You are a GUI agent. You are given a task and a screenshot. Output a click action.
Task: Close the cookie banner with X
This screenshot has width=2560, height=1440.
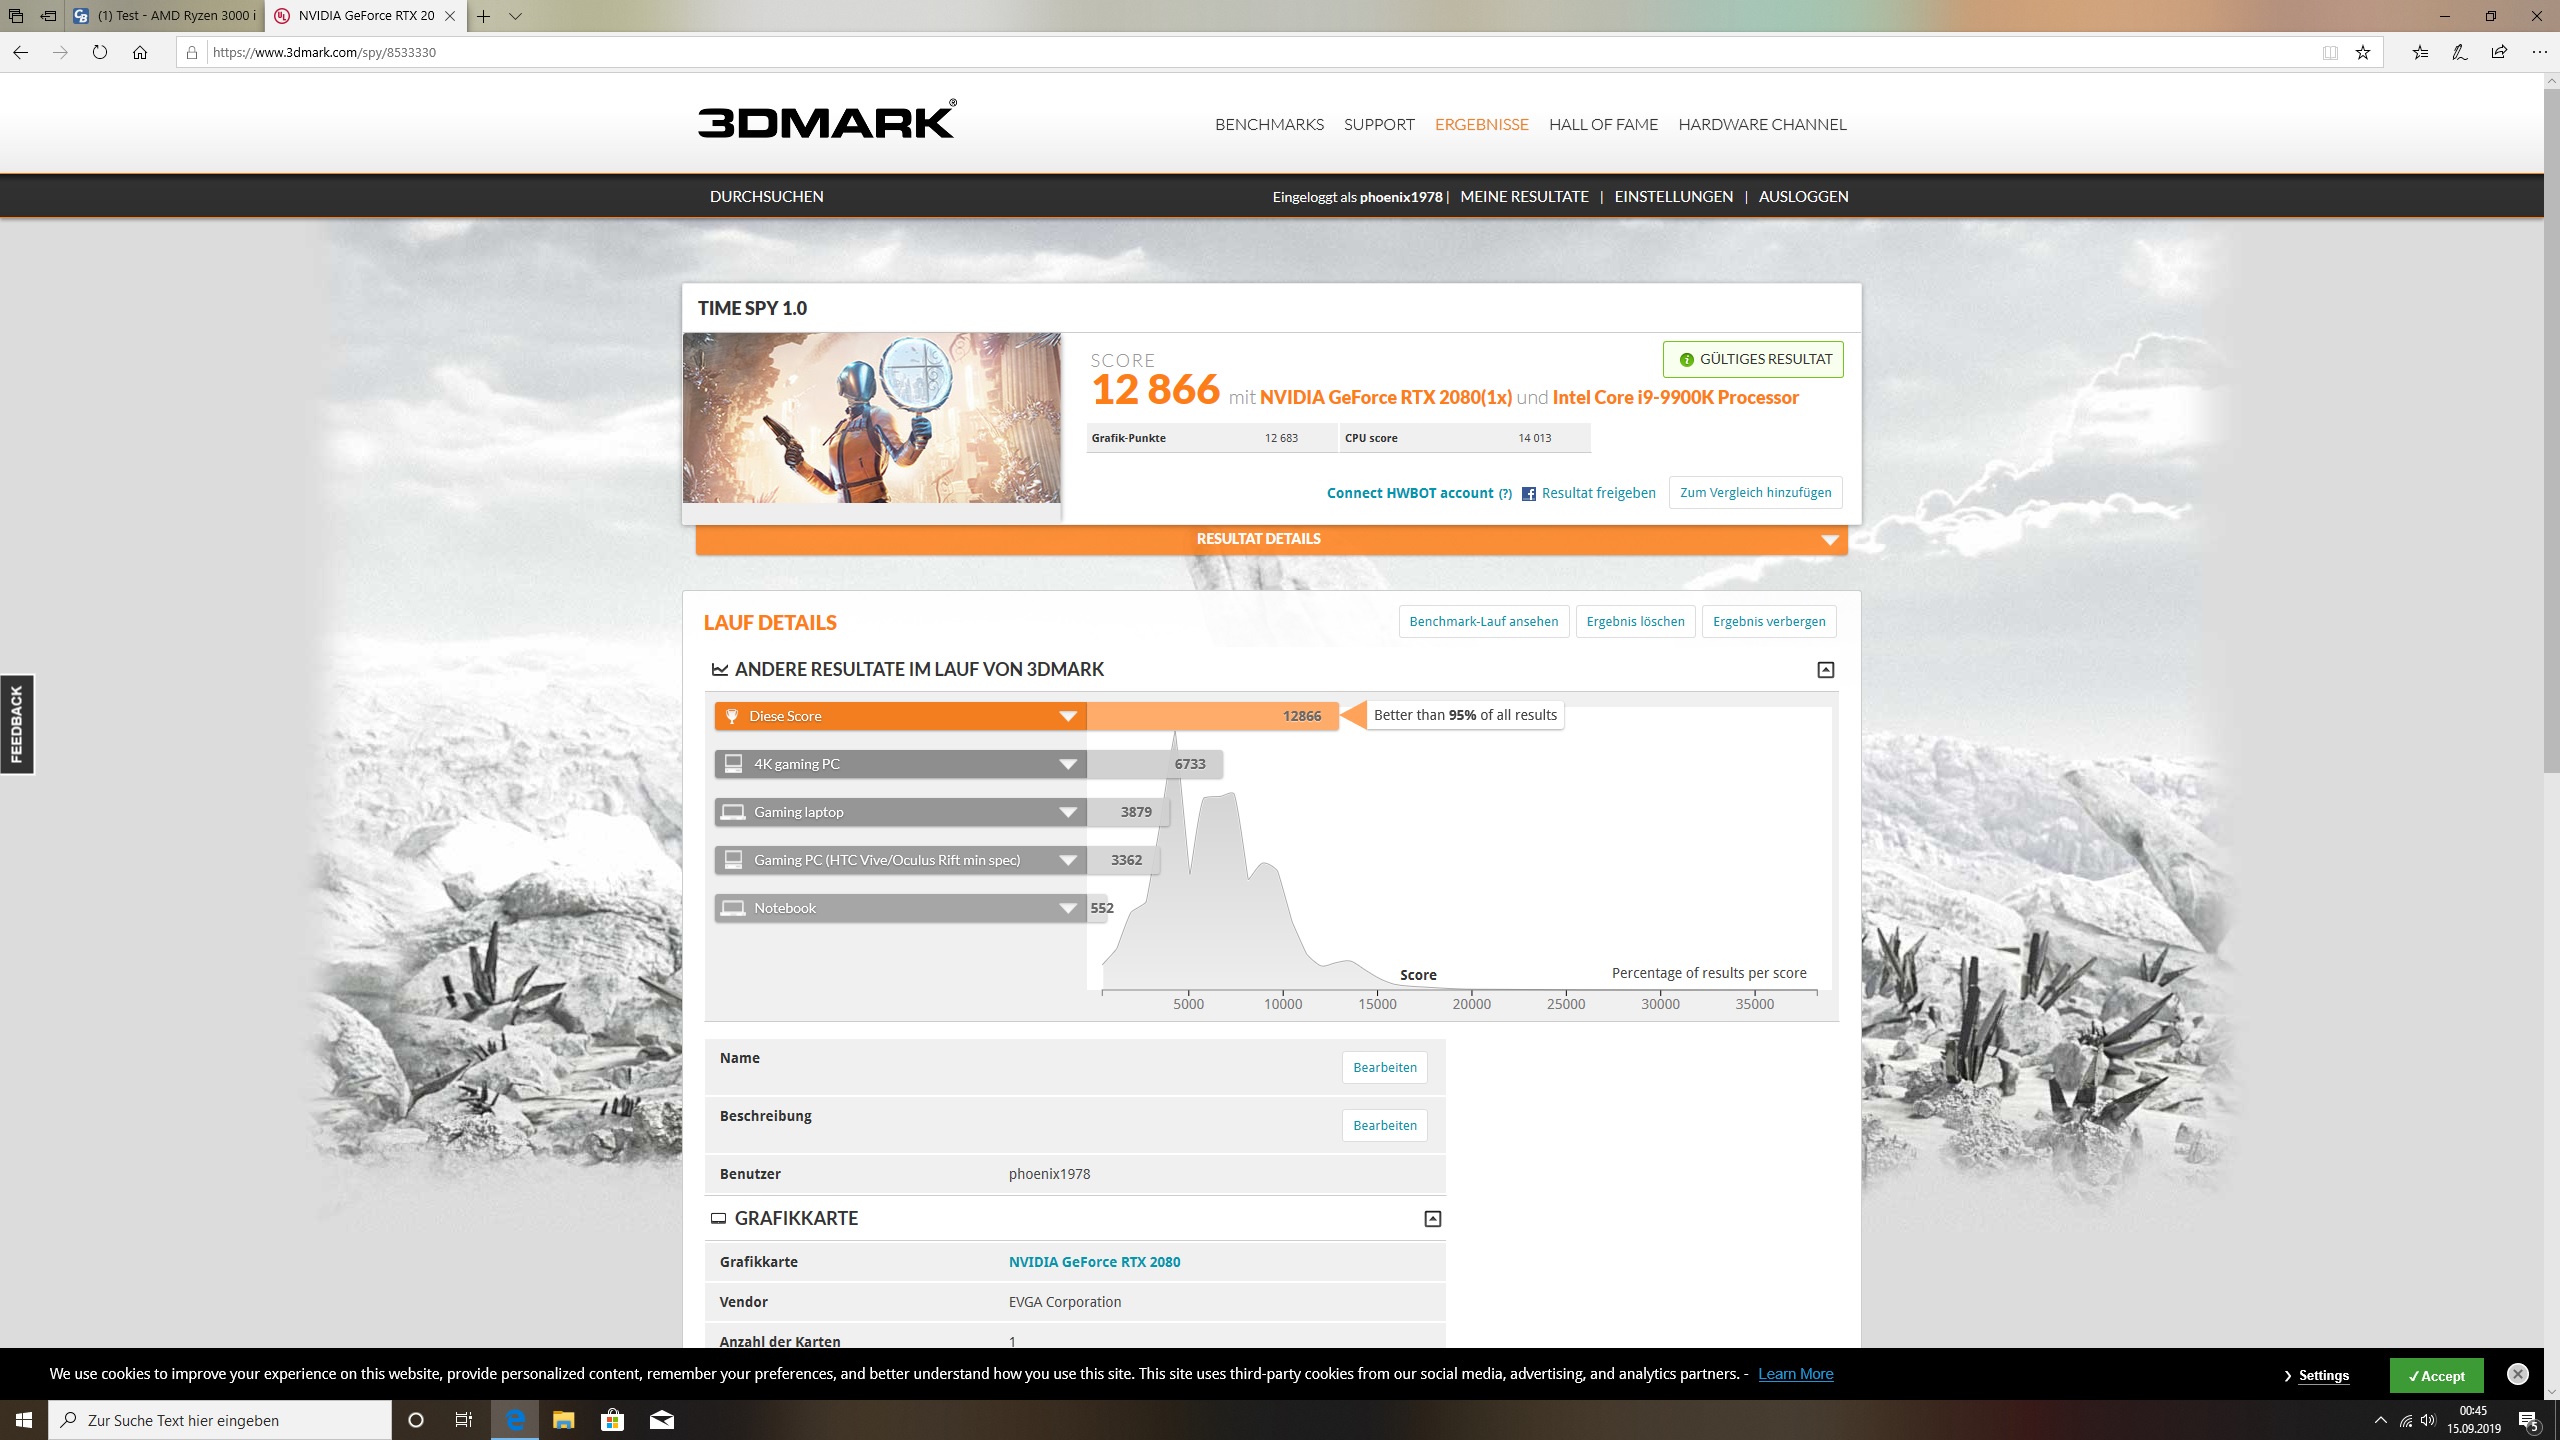[2518, 1374]
